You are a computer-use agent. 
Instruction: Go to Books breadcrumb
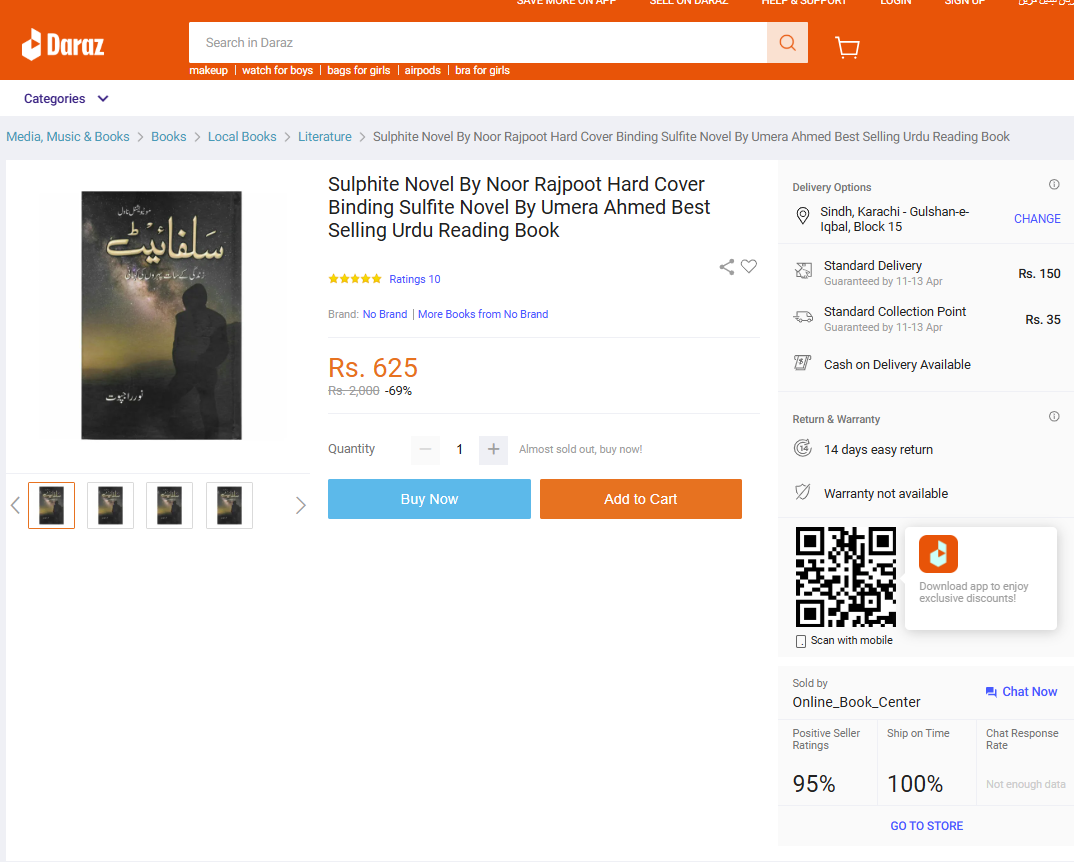(x=168, y=136)
